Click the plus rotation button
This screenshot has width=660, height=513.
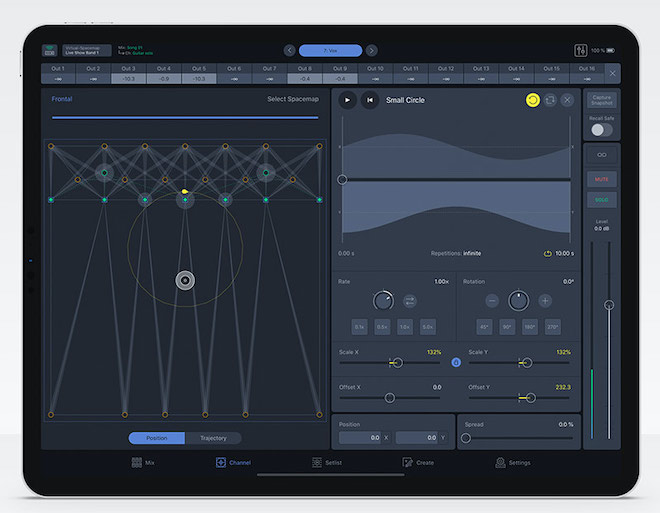545,300
